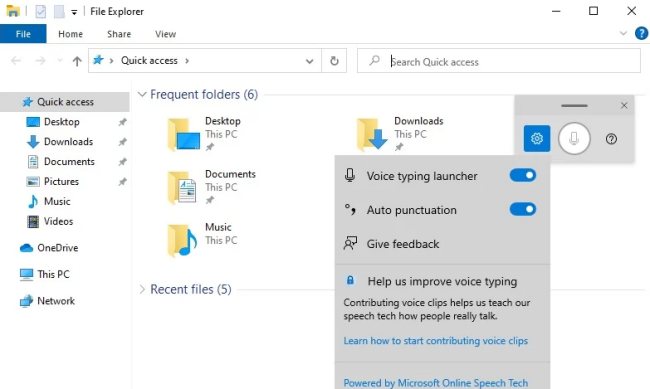Image resolution: width=650 pixels, height=389 pixels.
Task: Select the Downloads folder icon in Frequent folders
Action: click(372, 134)
